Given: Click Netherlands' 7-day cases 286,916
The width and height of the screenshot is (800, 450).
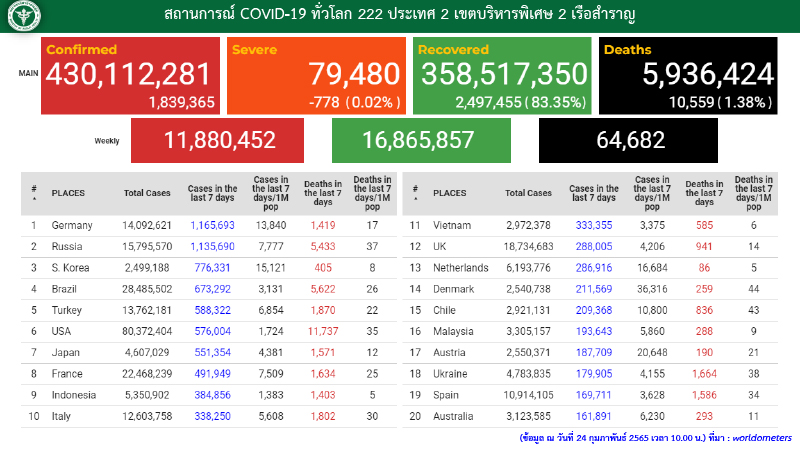Looking at the screenshot, I should coord(594,268).
